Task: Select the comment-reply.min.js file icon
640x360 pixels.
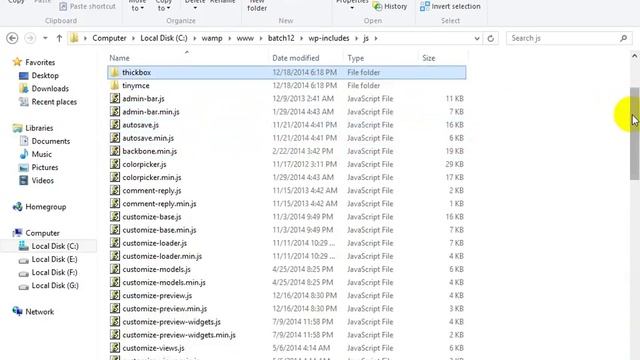Action: [x=115, y=203]
